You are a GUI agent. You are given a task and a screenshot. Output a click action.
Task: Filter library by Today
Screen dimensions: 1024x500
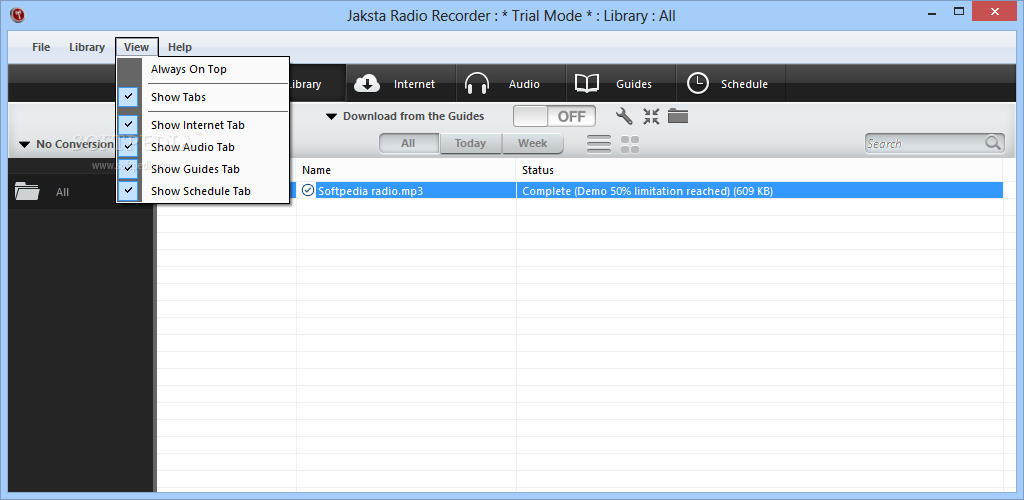470,144
